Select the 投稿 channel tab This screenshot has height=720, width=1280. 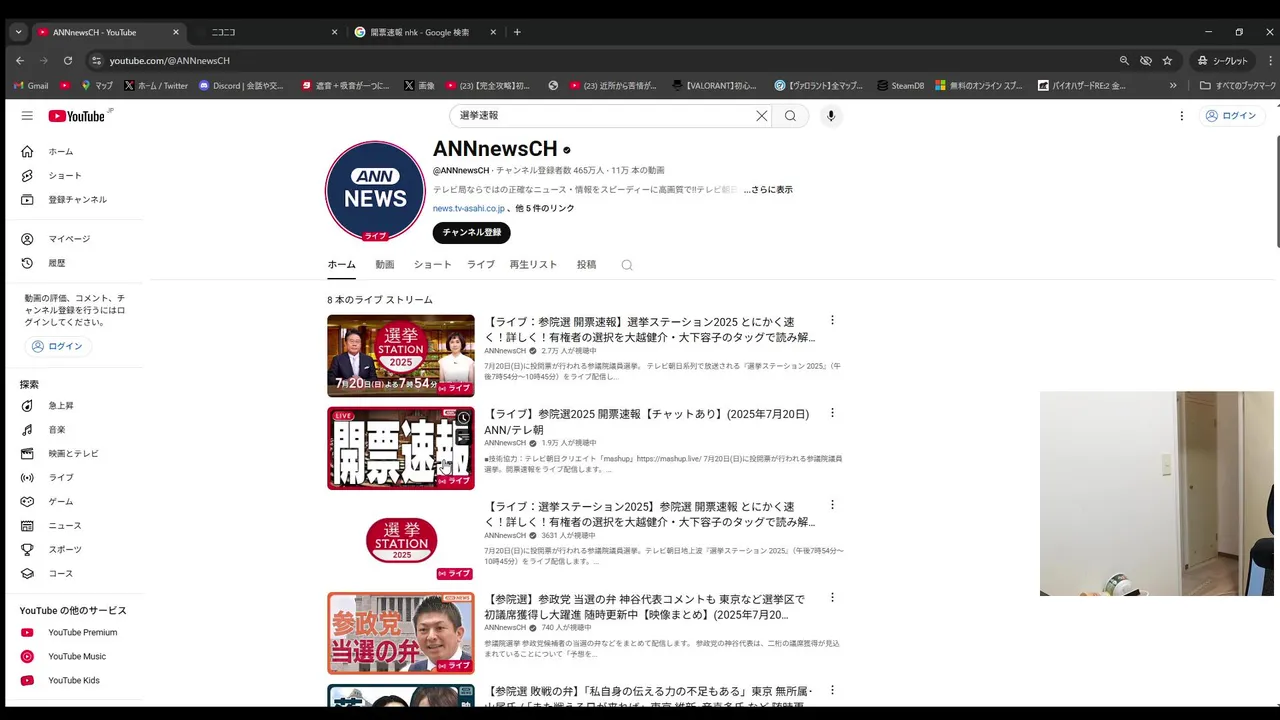(x=586, y=265)
